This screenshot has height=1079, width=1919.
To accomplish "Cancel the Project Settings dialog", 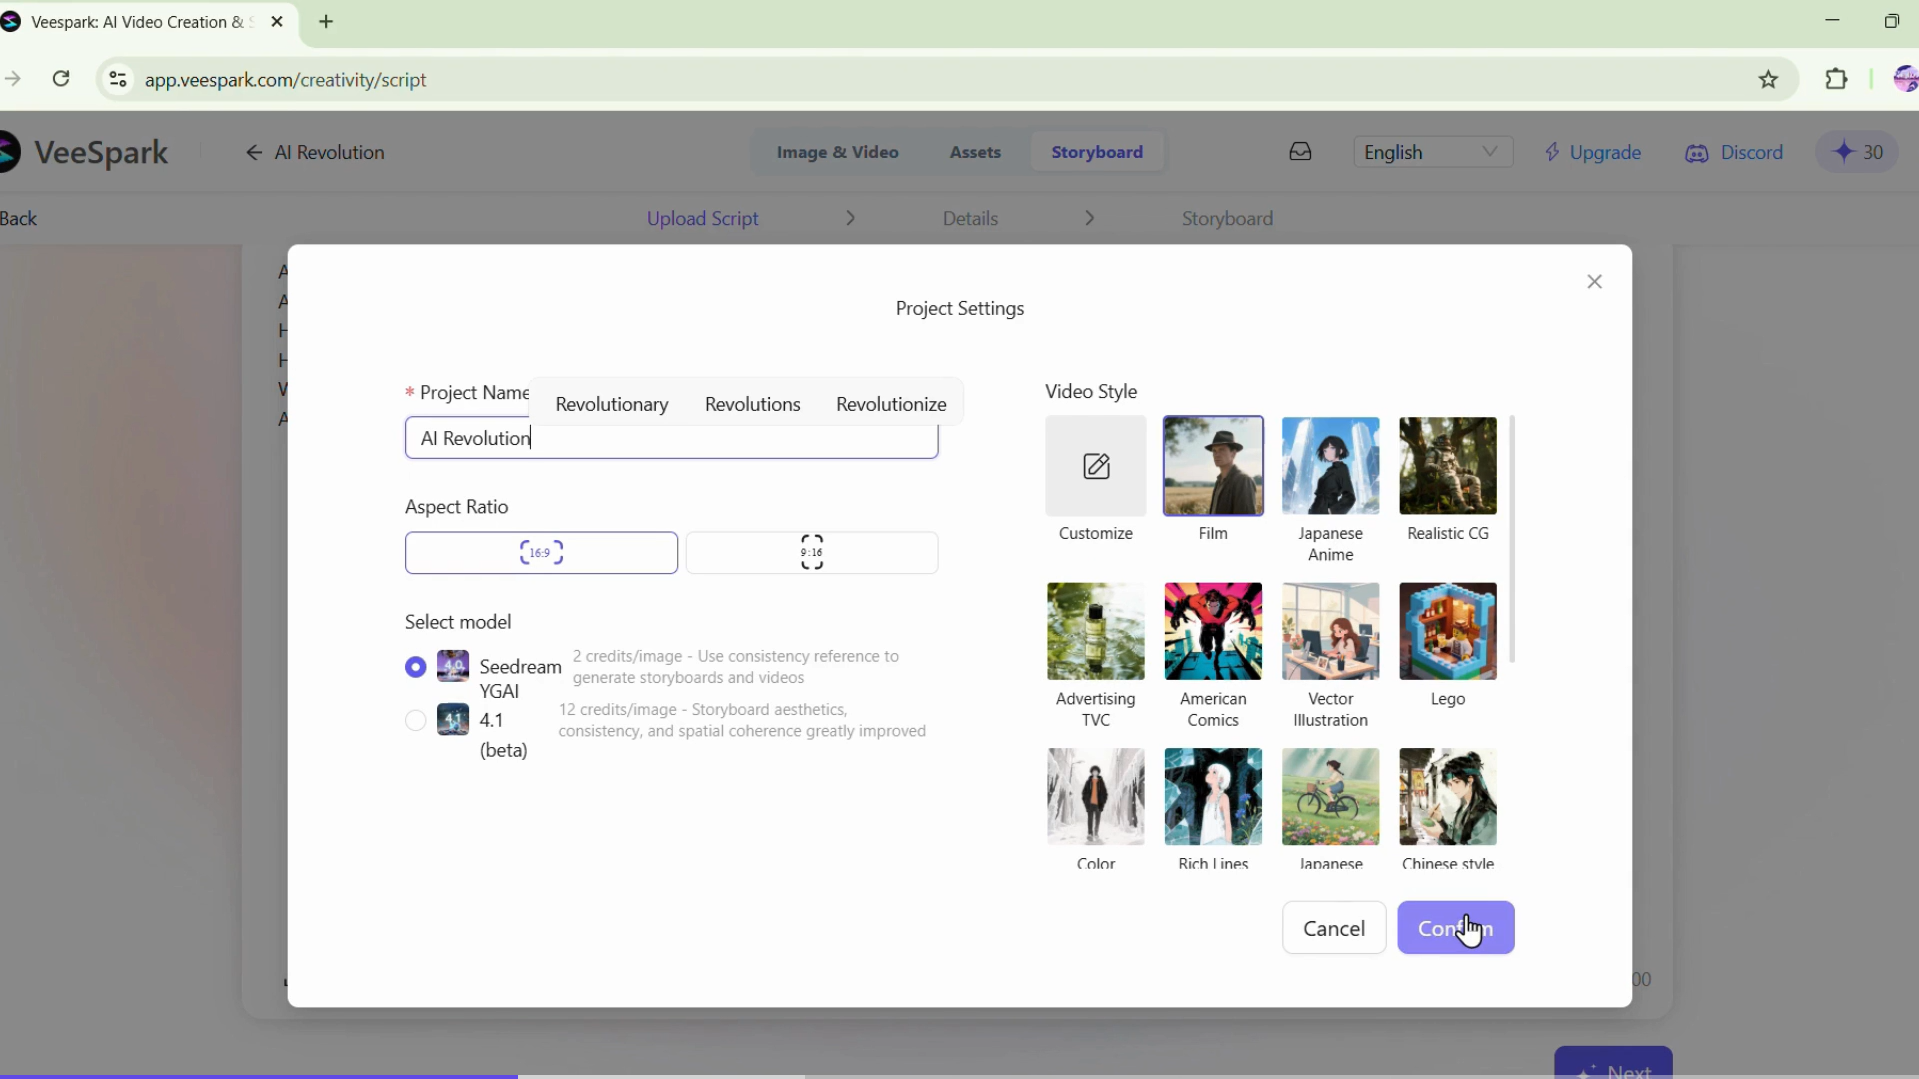I will [x=1334, y=928].
